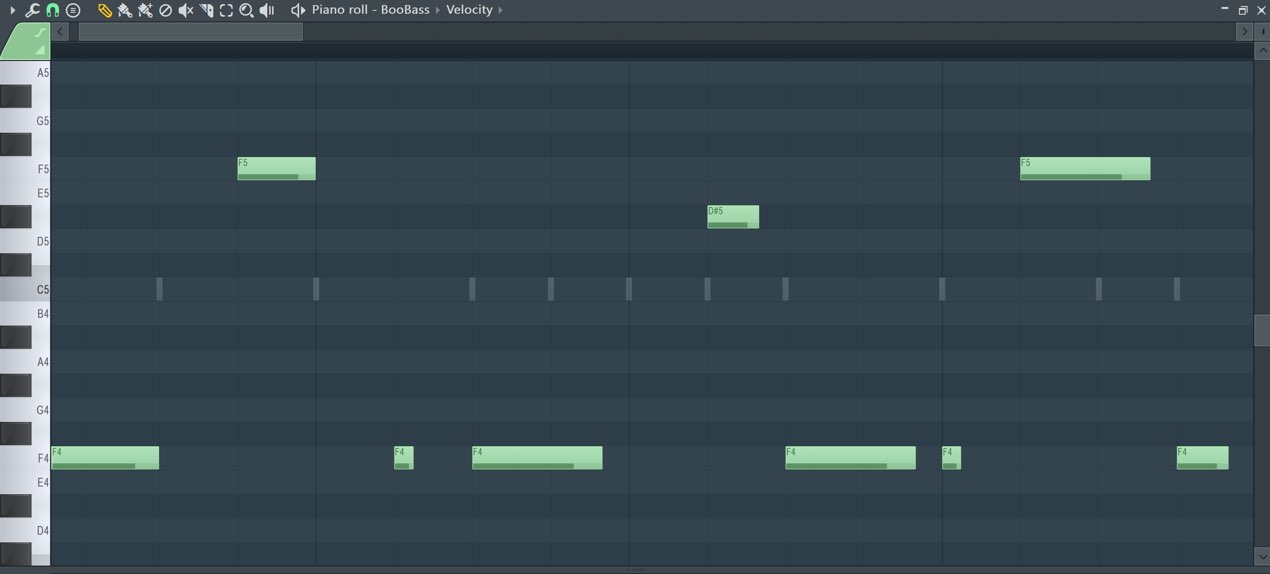Maximize the piano roll window
Viewport: 1270px width, 574px height.
(1243, 9)
